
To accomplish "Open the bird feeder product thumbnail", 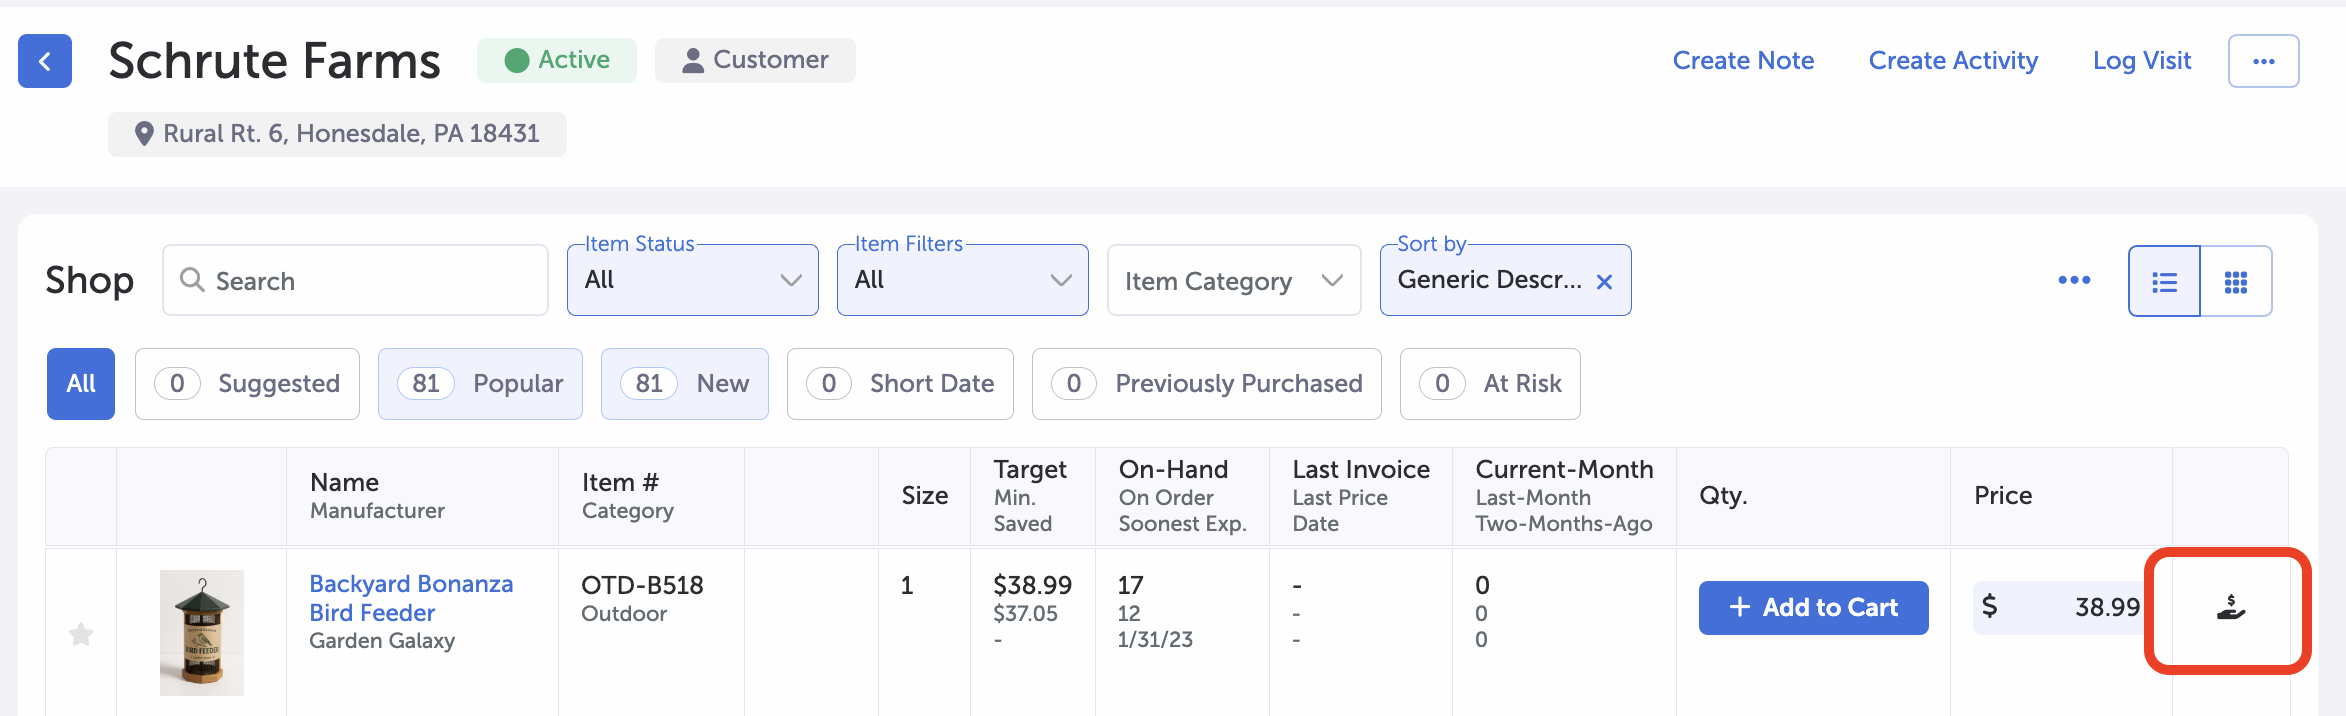I will [202, 632].
